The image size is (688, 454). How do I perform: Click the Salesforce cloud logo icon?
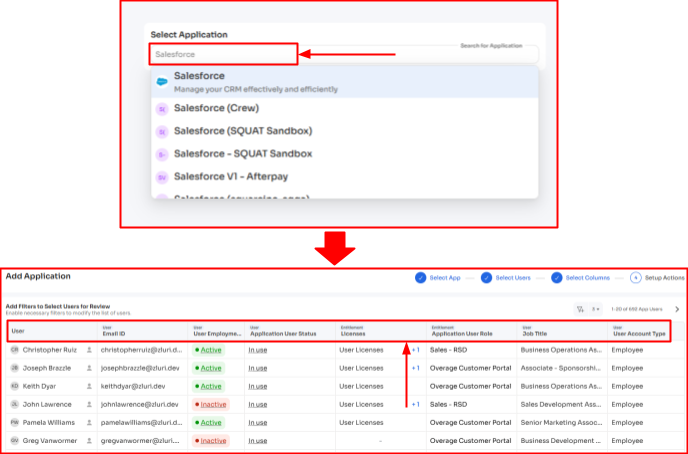[162, 82]
